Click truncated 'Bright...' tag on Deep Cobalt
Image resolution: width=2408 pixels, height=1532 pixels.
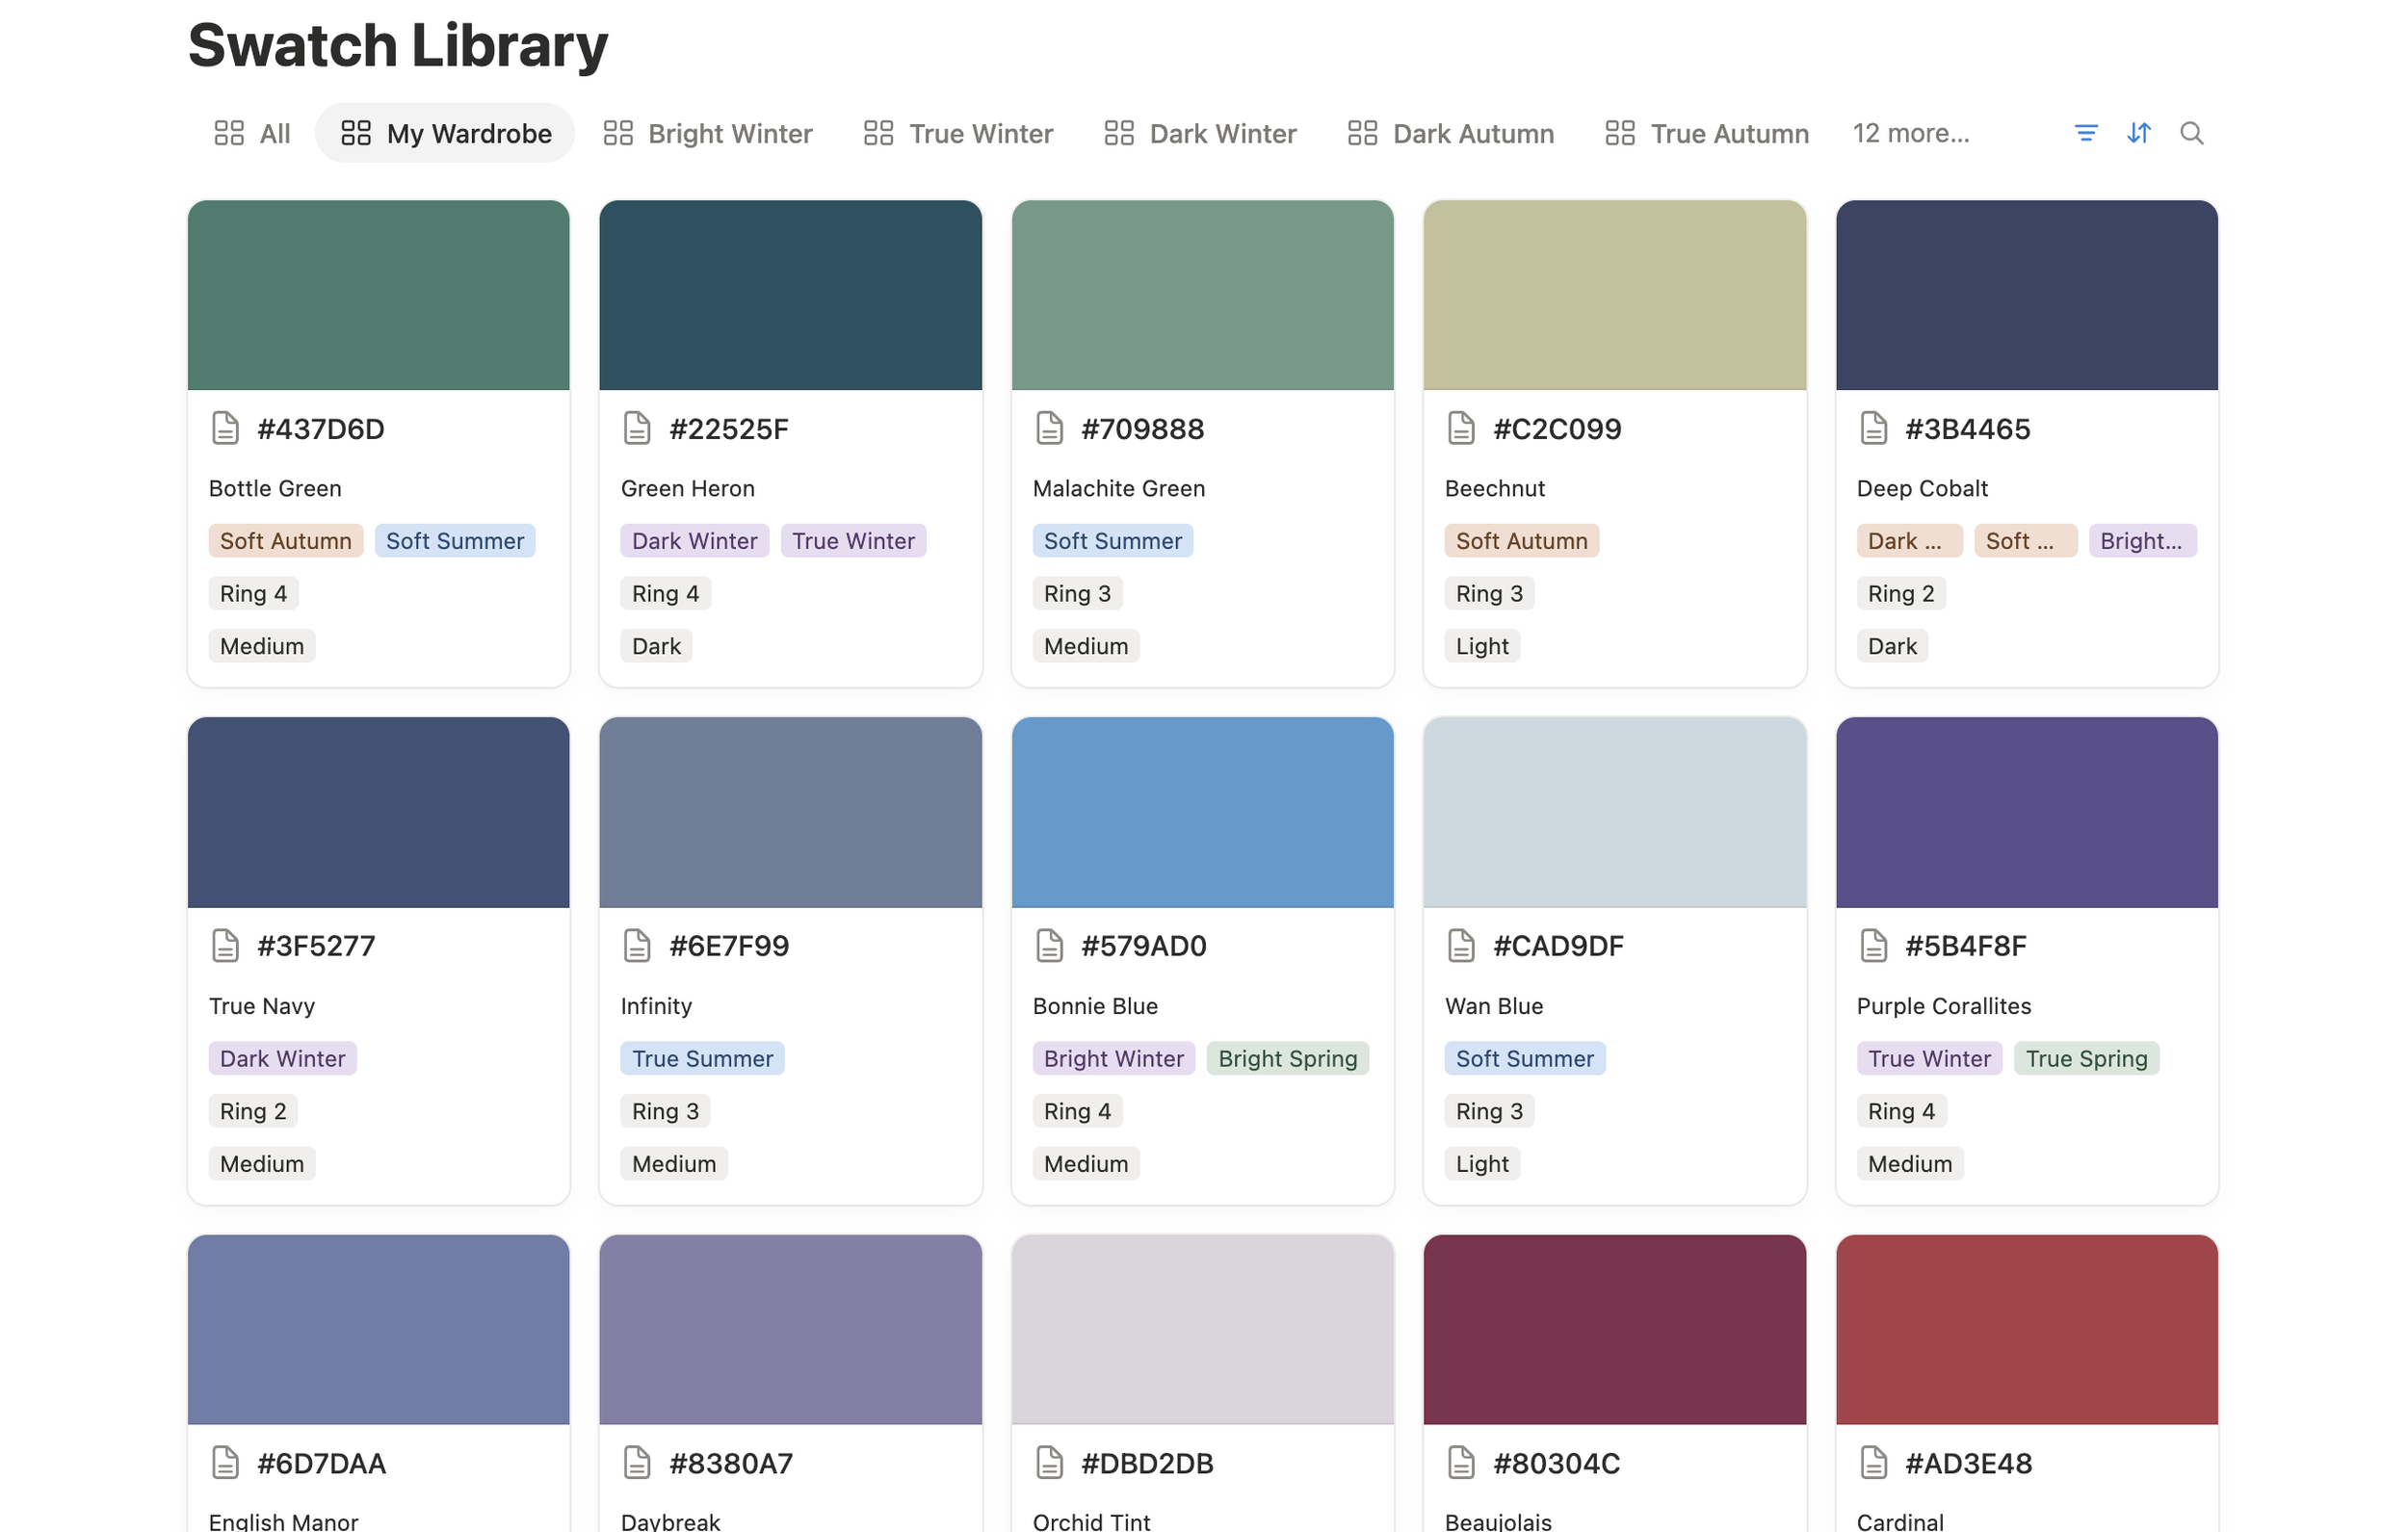click(2142, 541)
